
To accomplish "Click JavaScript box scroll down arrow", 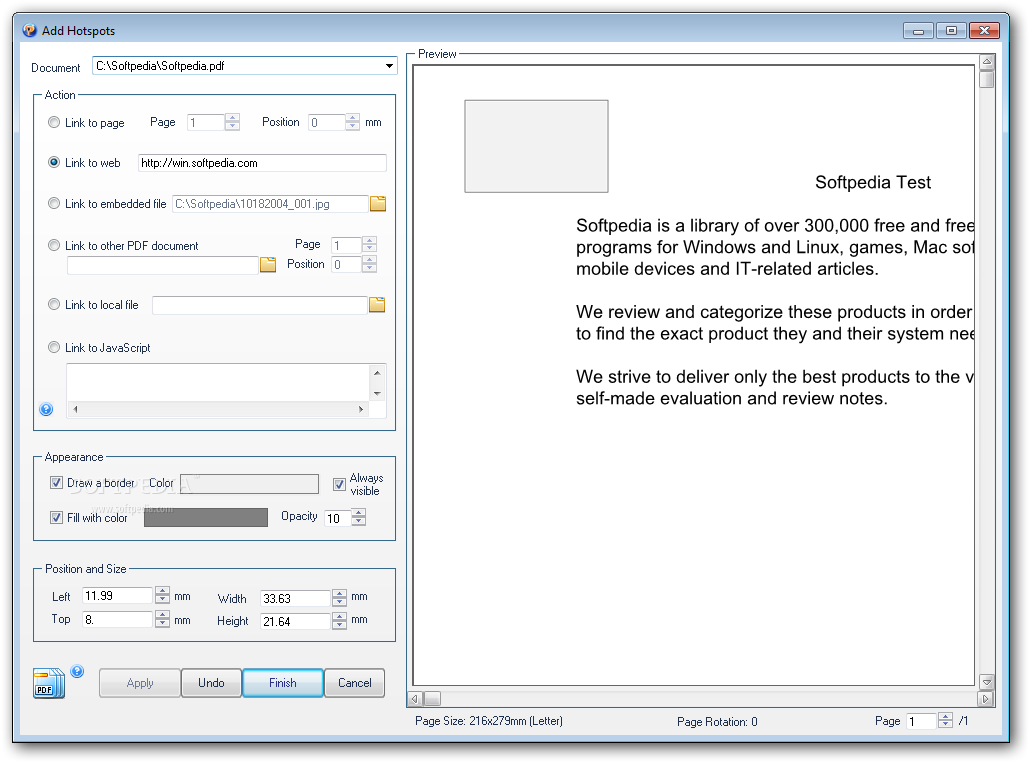I will (x=377, y=393).
